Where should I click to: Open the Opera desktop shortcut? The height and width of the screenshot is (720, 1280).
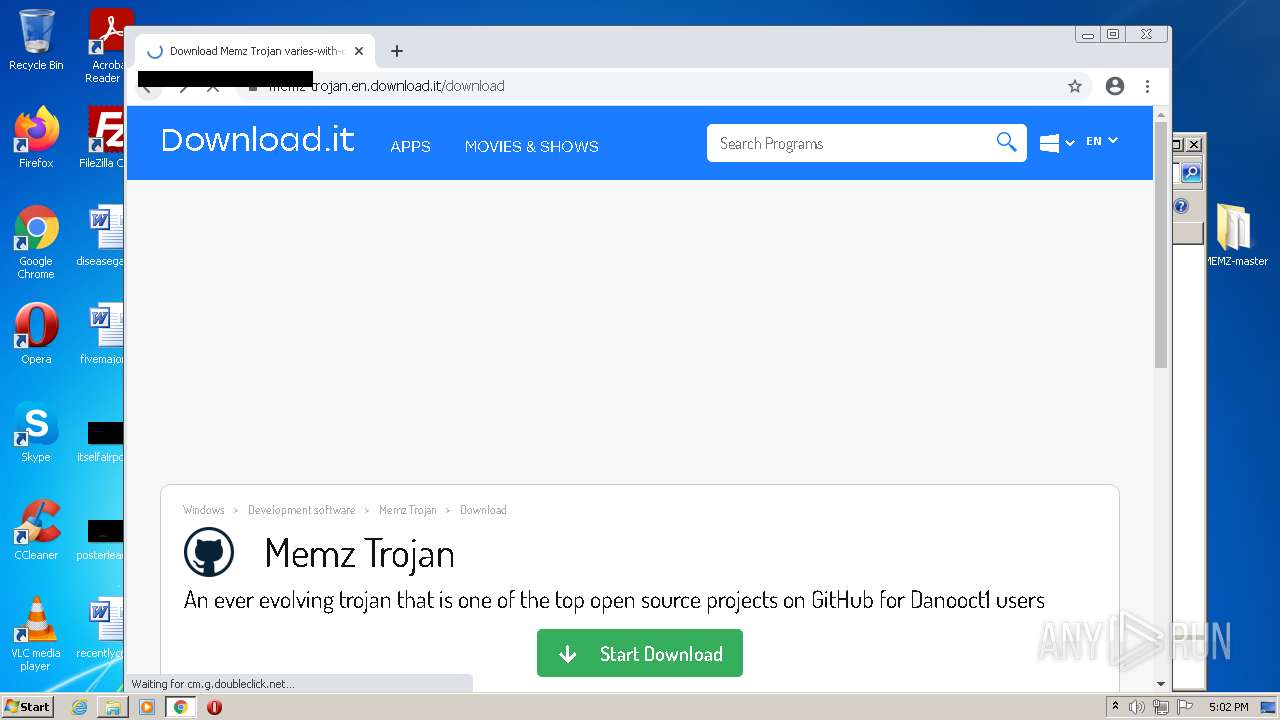pos(36,334)
